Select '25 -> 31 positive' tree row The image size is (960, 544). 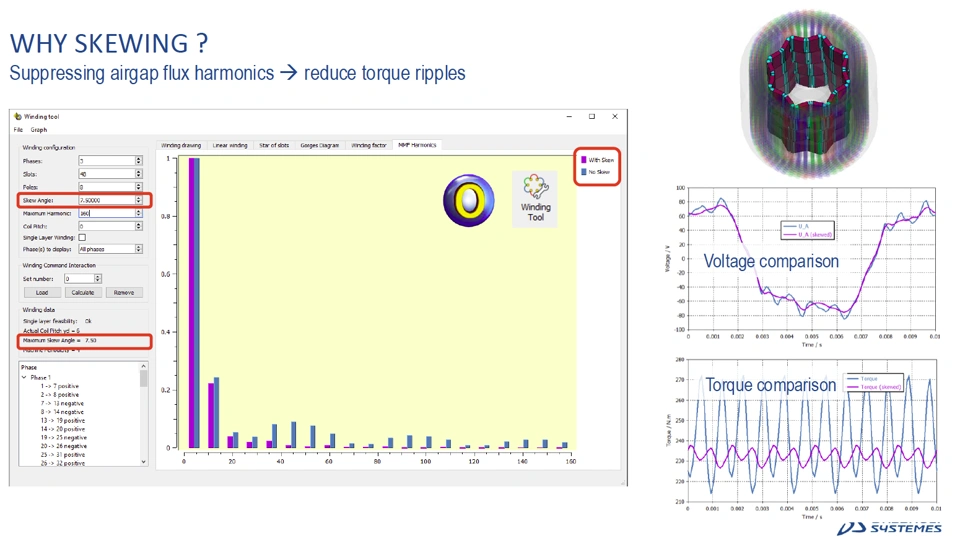click(62, 455)
